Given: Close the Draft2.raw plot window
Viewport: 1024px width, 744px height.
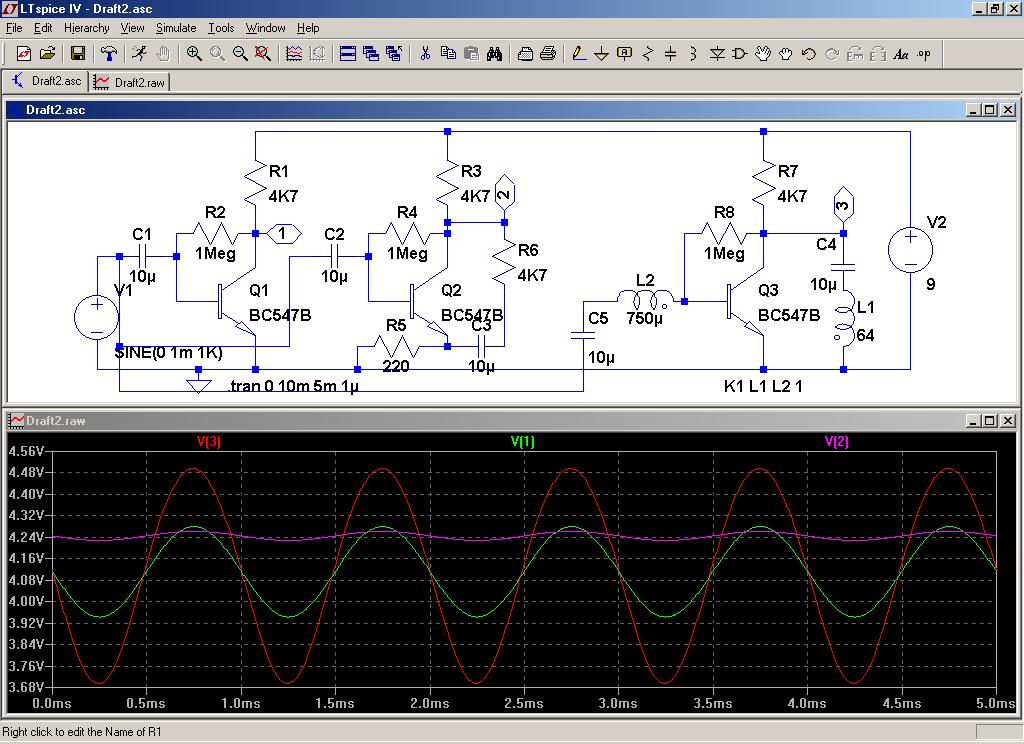Looking at the screenshot, I should coord(1008,421).
